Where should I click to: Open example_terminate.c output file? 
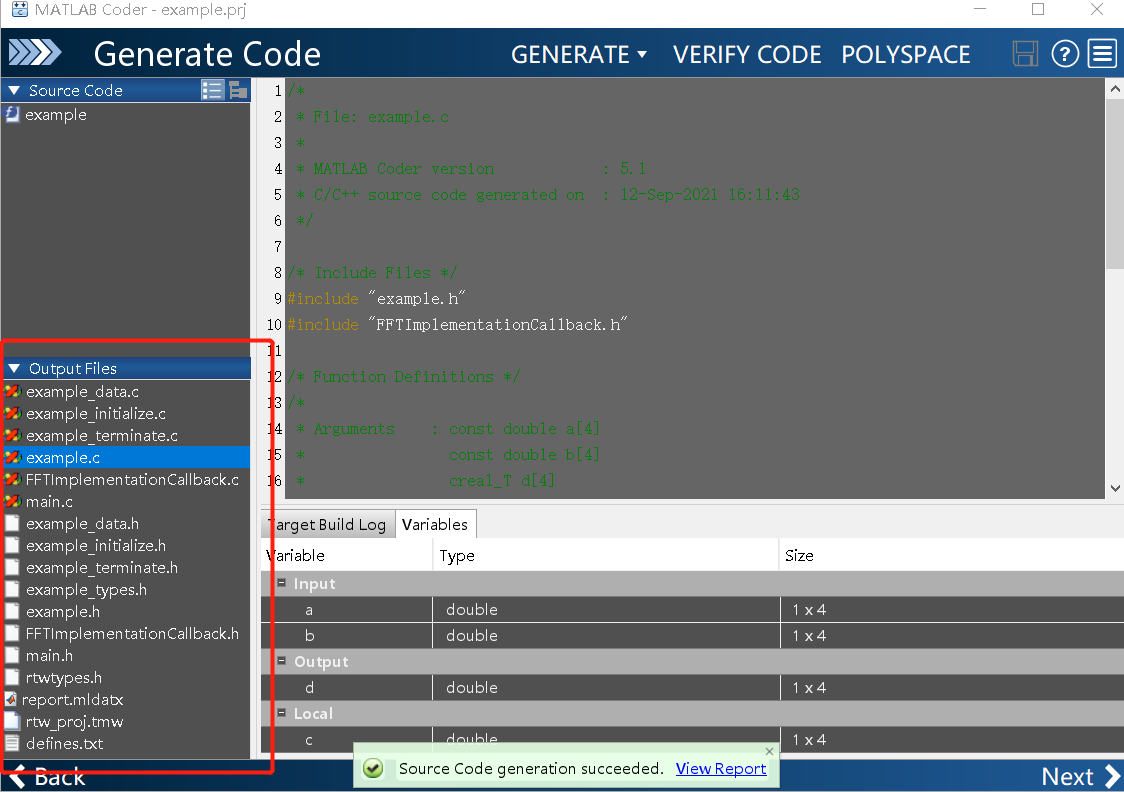101,436
